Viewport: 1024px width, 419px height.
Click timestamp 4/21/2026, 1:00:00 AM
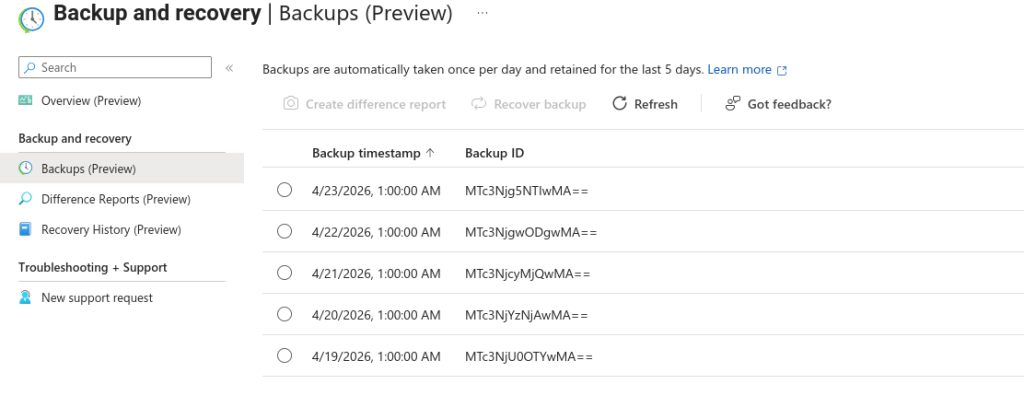[376, 273]
